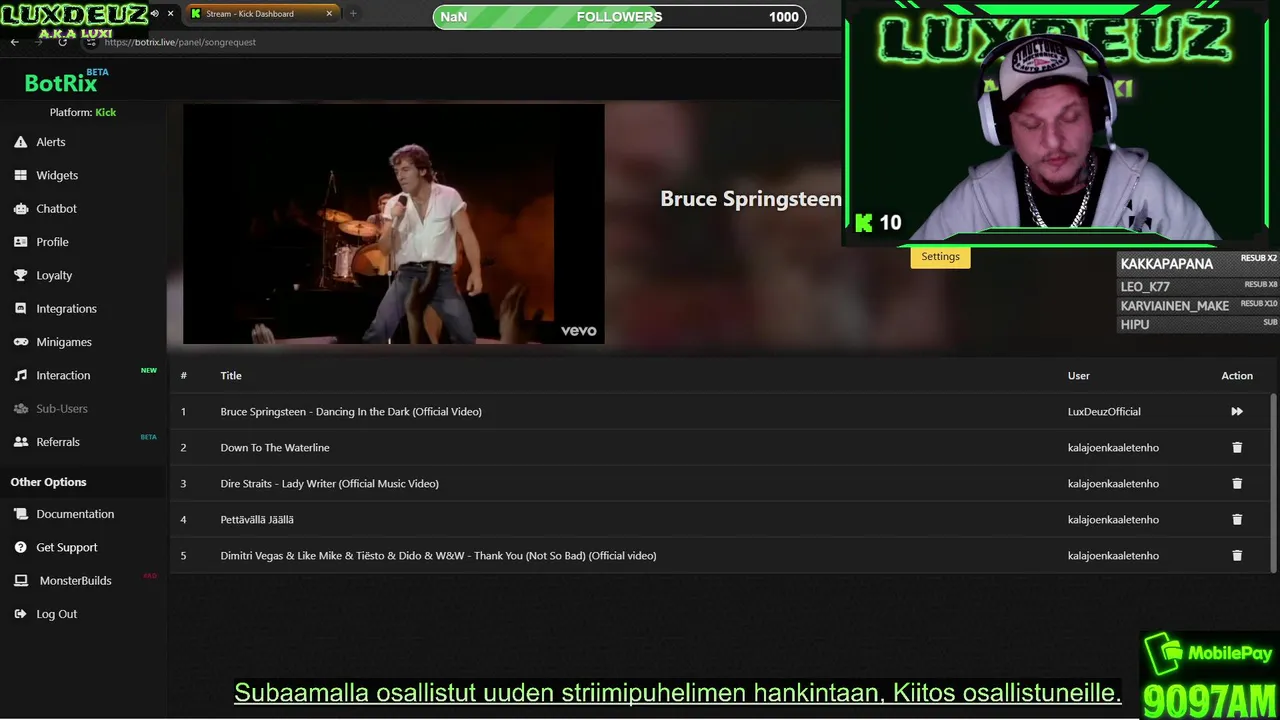Click the MonsterBuilds computer icon
This screenshot has height=720, width=1280.
(20, 580)
